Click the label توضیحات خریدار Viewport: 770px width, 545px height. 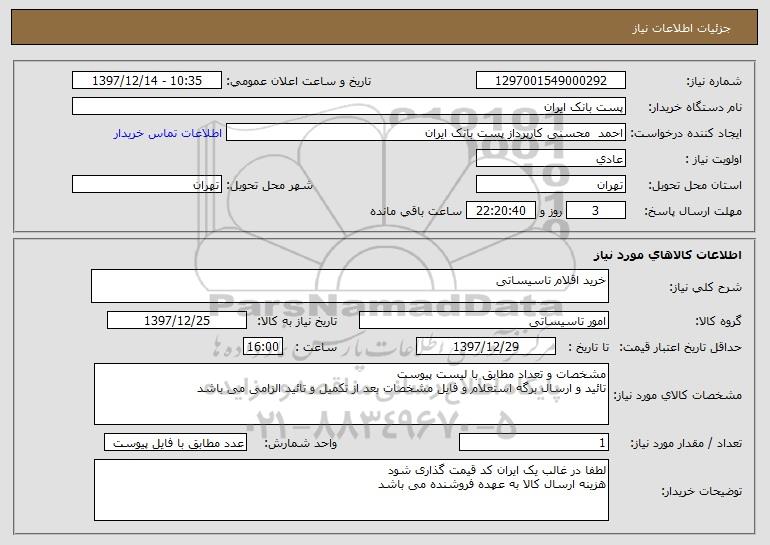pyautogui.click(x=702, y=491)
